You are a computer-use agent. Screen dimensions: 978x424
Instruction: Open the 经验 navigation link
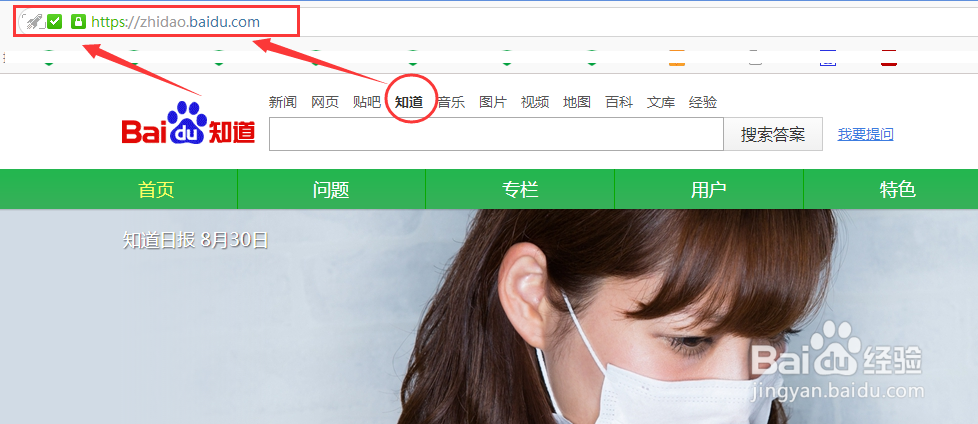tap(703, 102)
